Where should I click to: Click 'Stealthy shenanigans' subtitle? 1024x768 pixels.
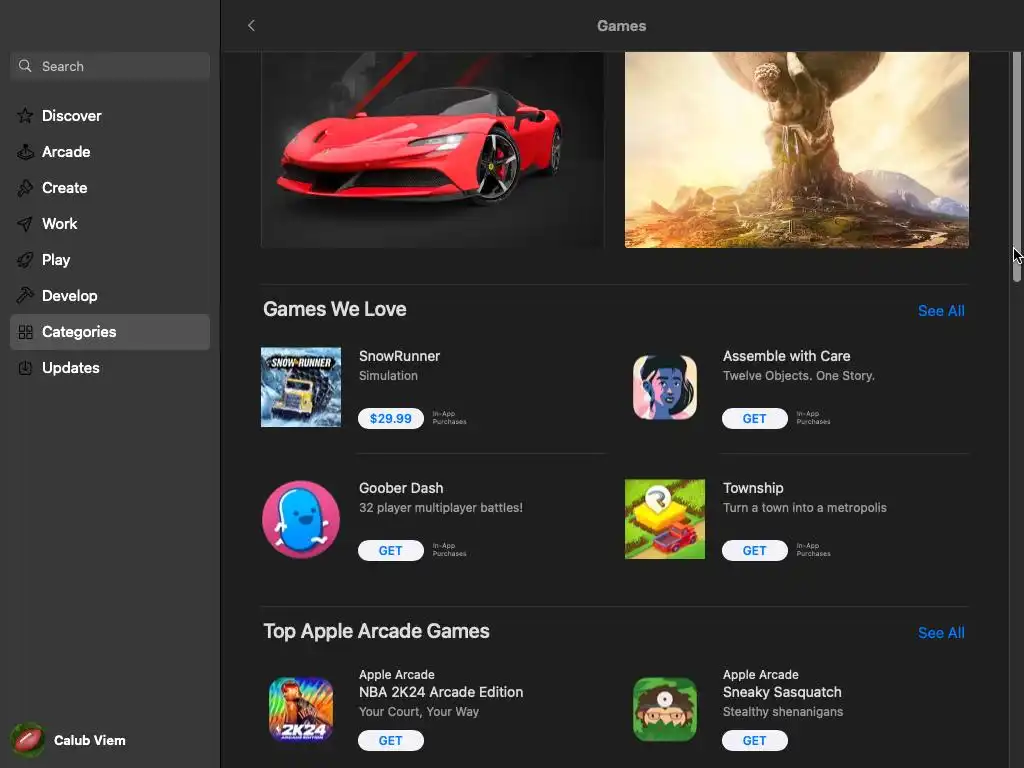782,712
